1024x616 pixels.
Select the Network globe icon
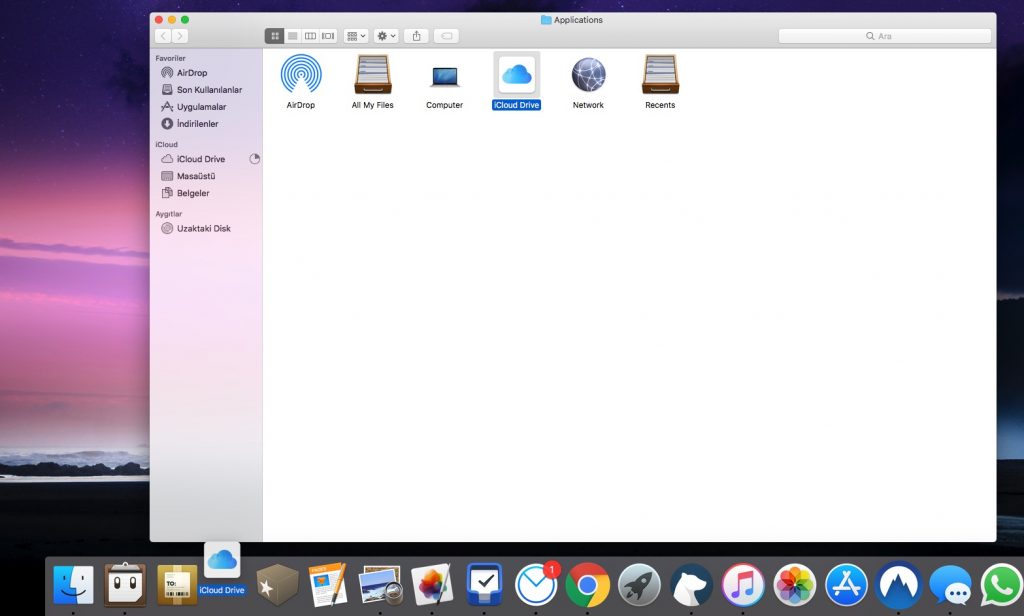(588, 75)
